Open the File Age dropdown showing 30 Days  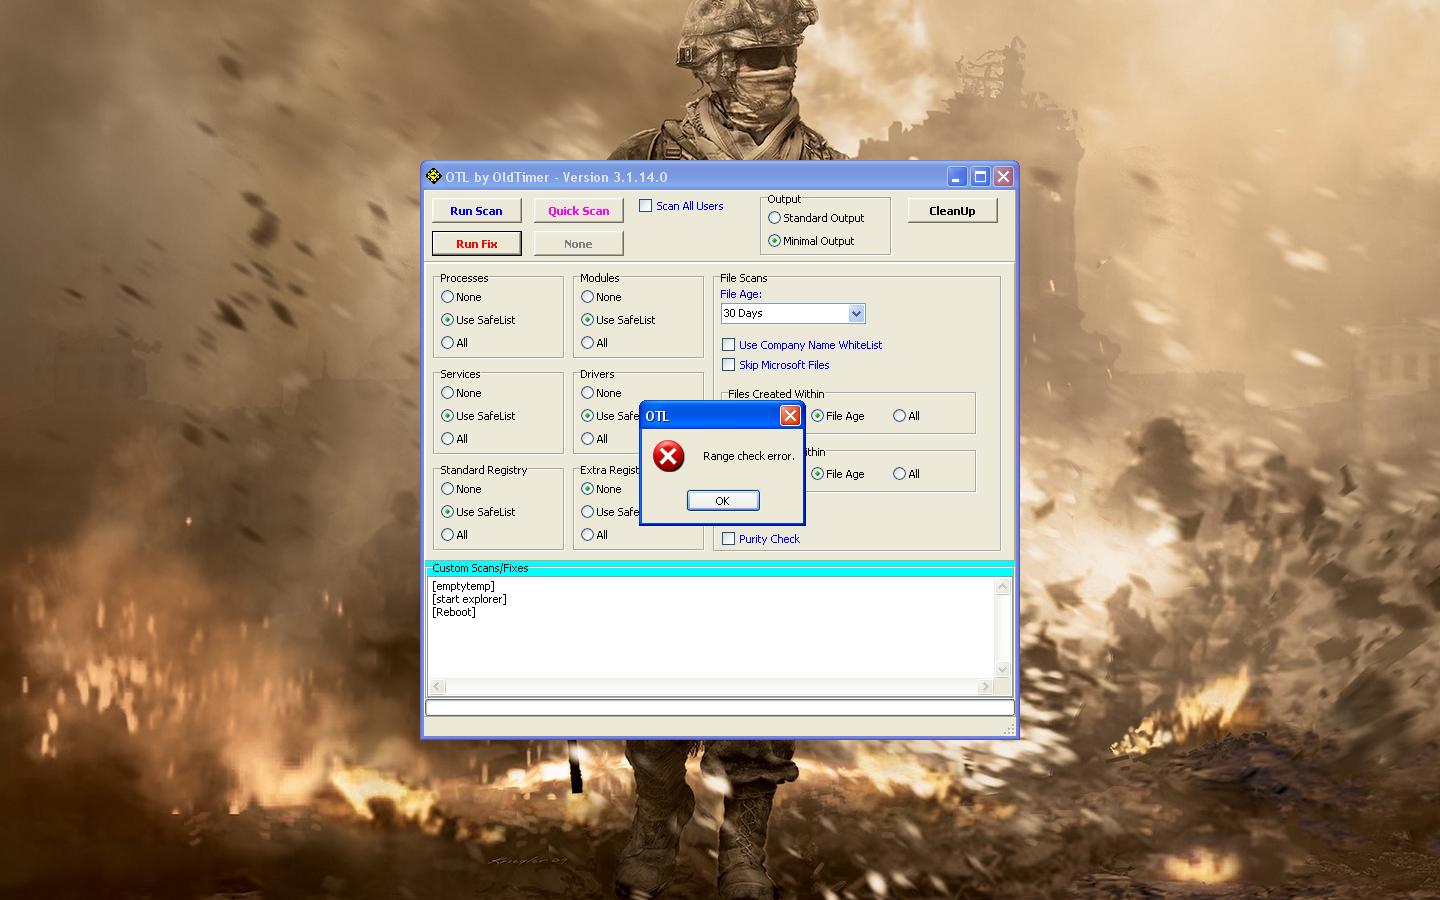pyautogui.click(x=856, y=313)
